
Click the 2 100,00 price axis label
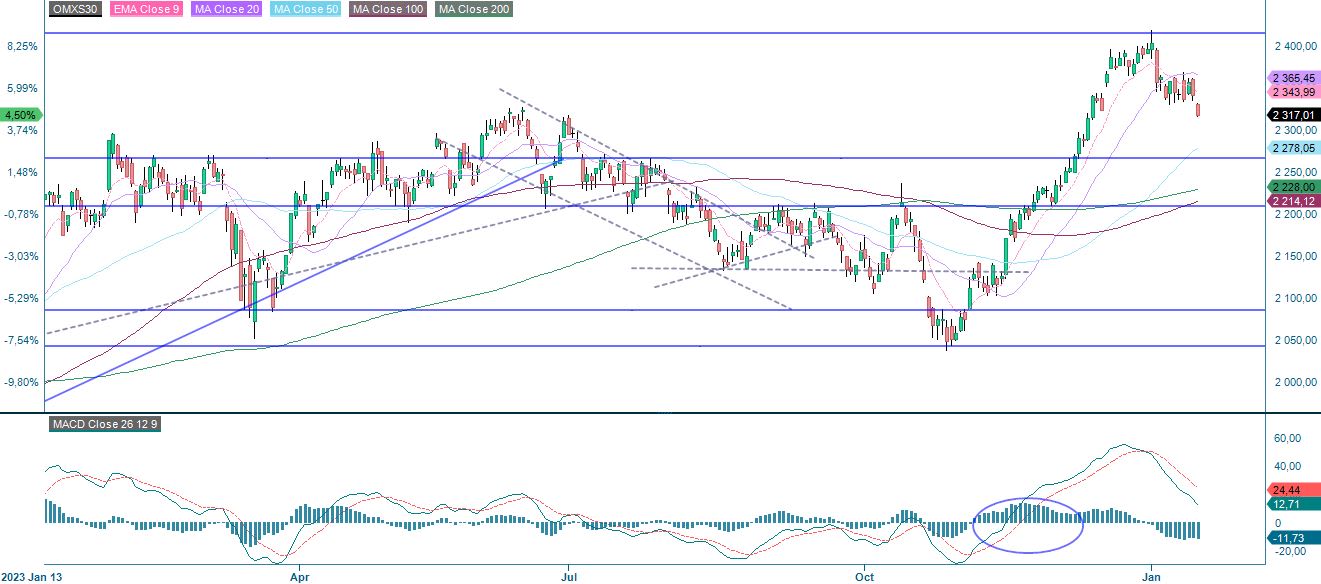pos(1298,298)
